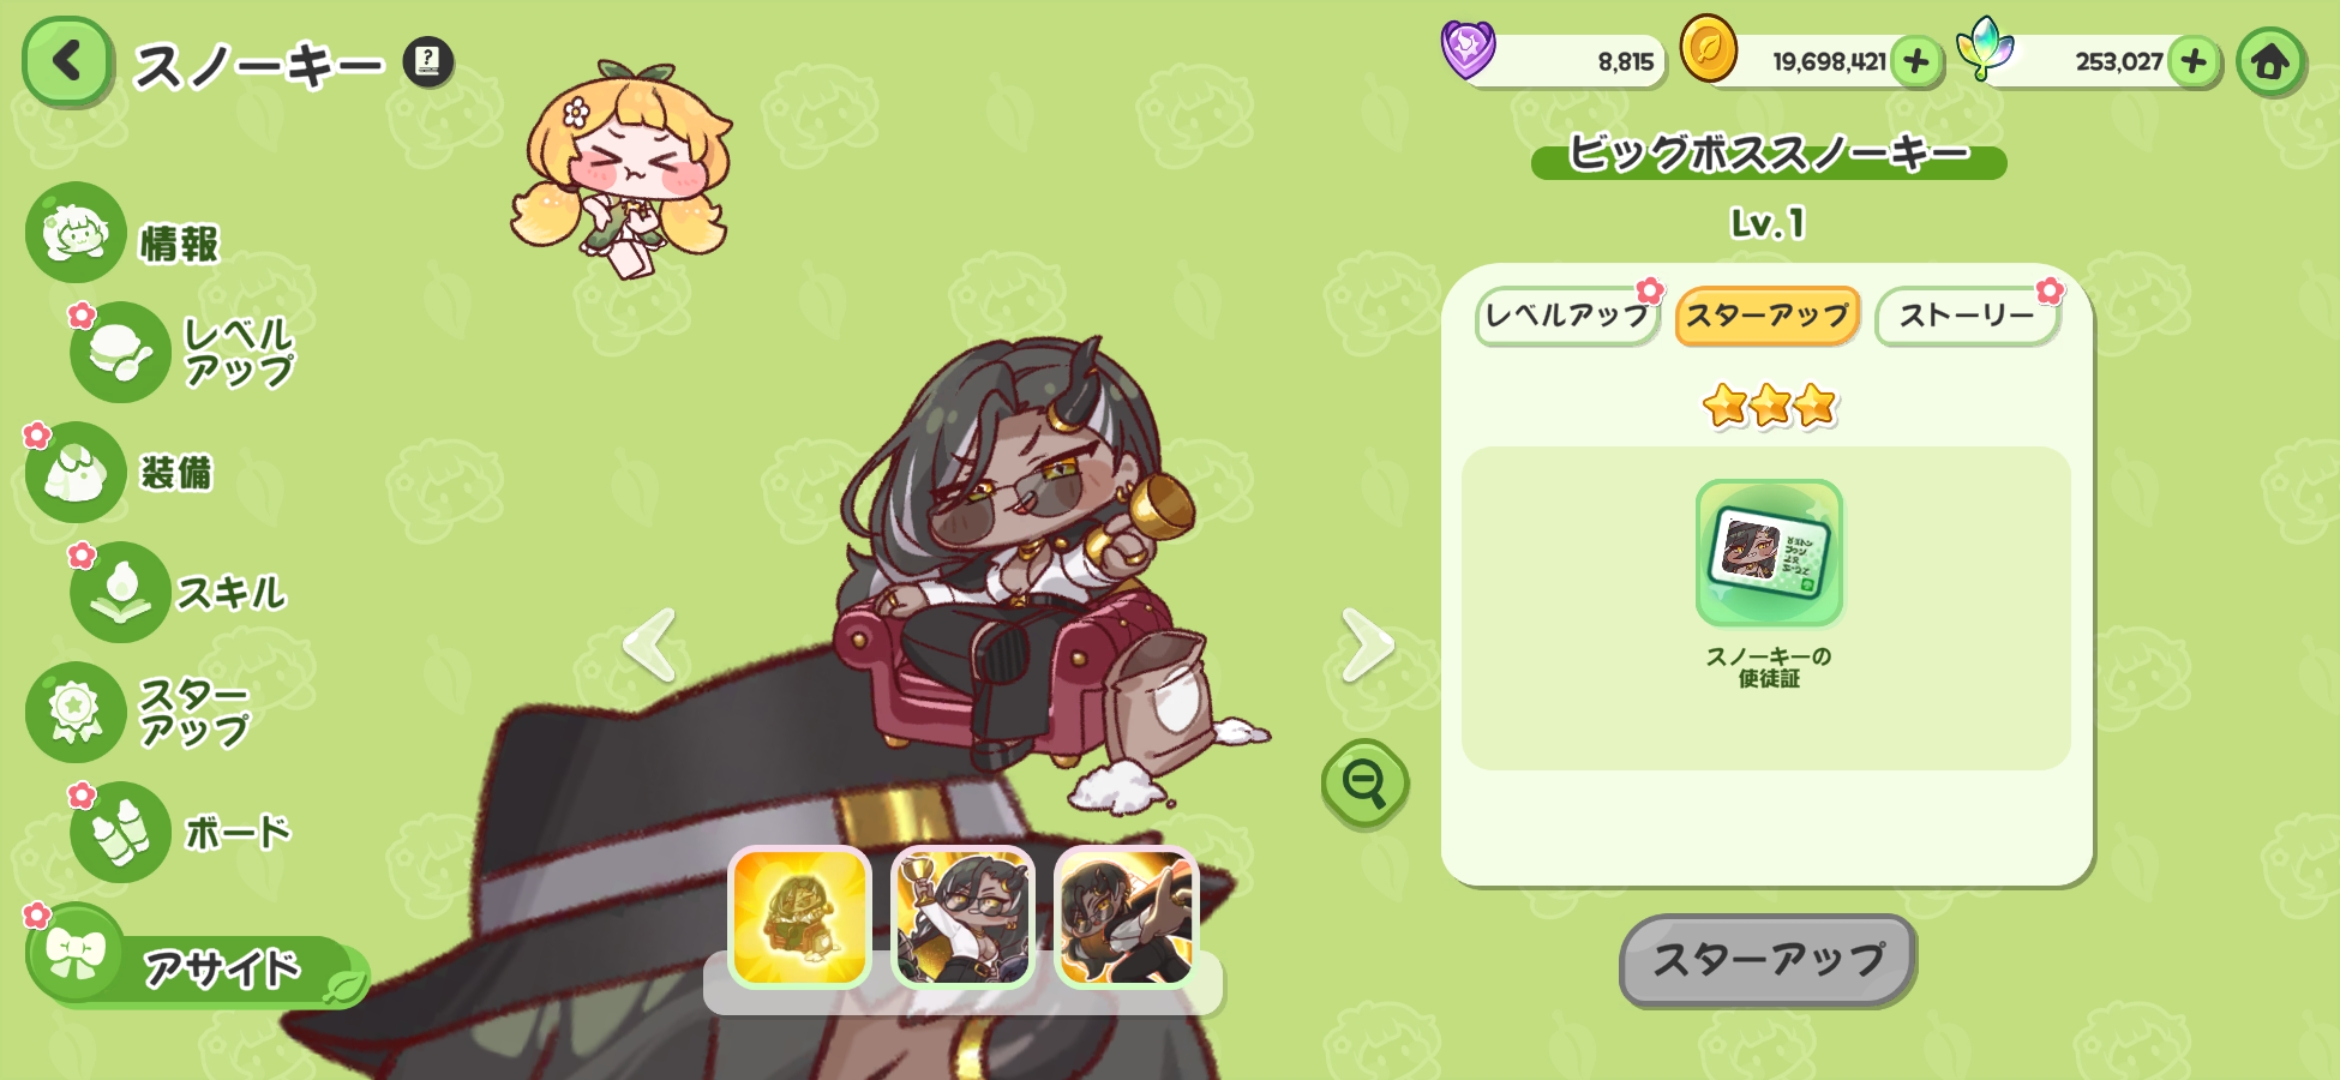The width and height of the screenshot is (2340, 1080).
Task: Add more gold coins with plus button
Action: click(x=1916, y=62)
